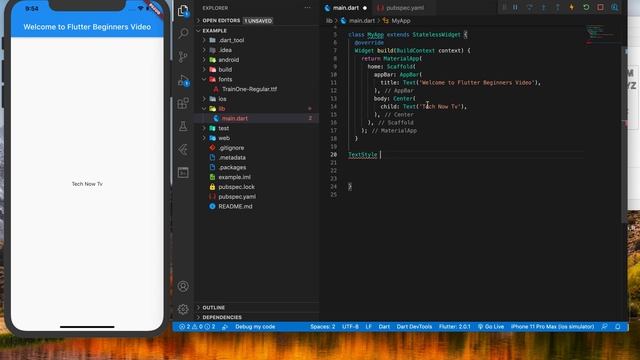
Task: Click the TextStyle text on line 20
Action: pyautogui.click(x=363, y=155)
